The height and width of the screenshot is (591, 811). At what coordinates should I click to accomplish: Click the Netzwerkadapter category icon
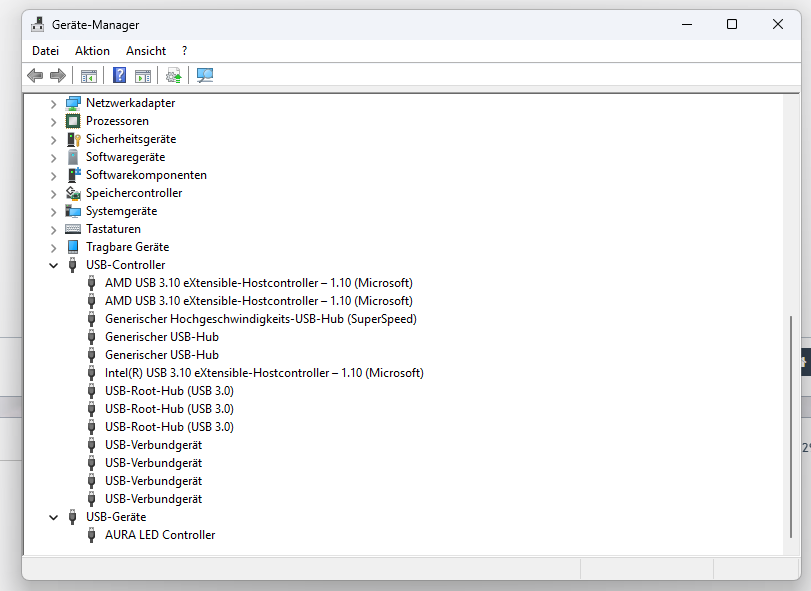(73, 103)
